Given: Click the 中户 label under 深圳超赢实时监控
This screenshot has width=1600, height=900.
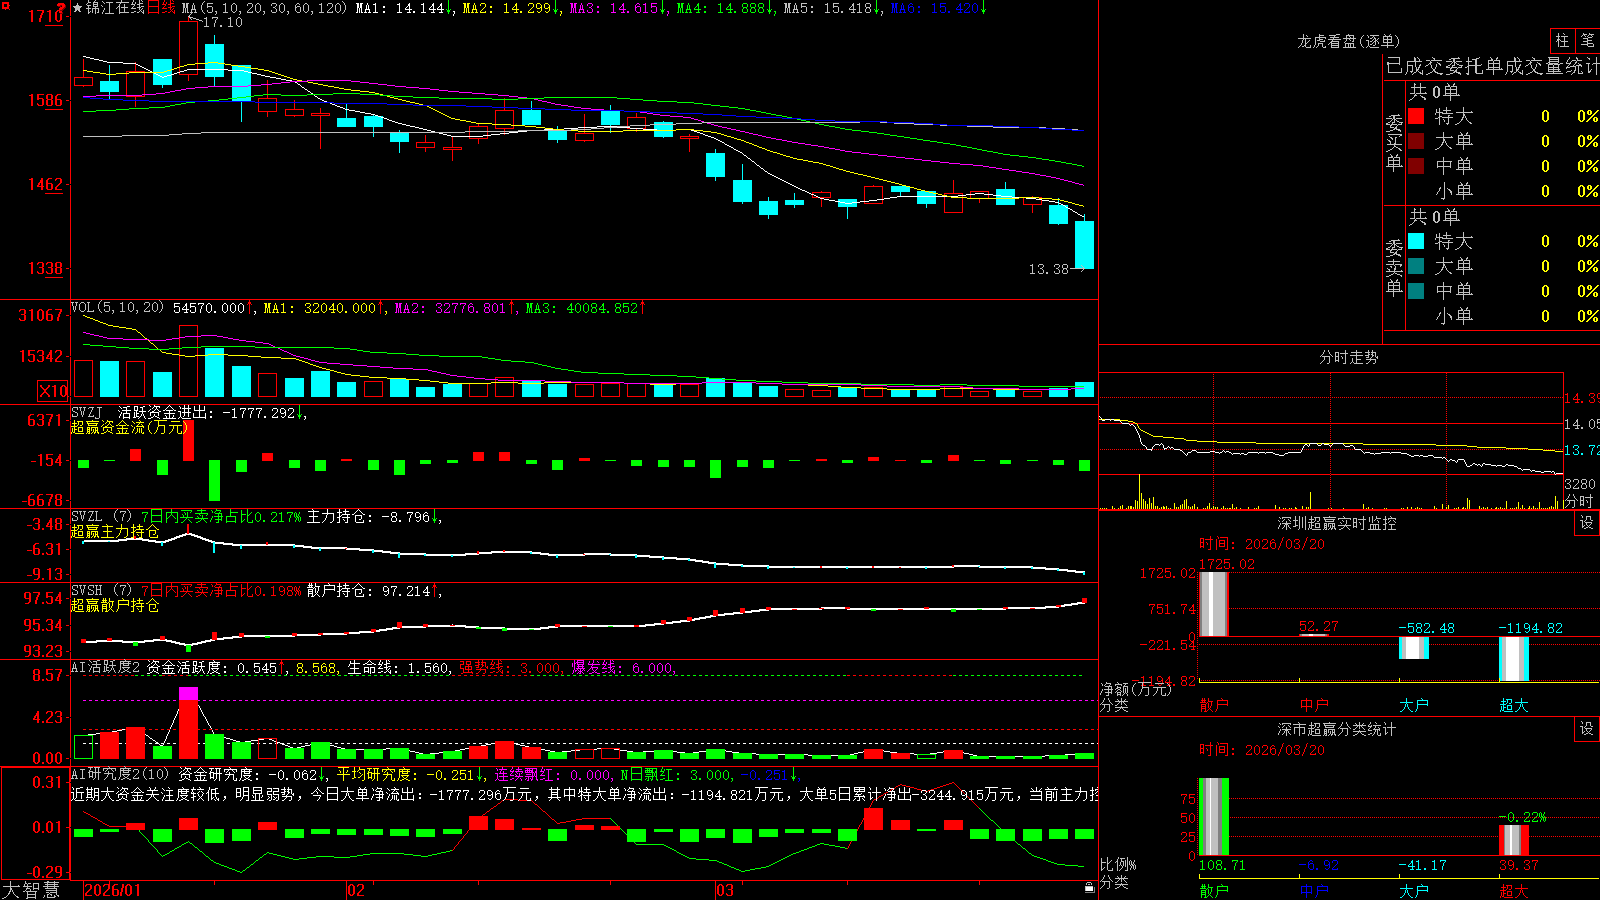Looking at the screenshot, I should [1313, 705].
